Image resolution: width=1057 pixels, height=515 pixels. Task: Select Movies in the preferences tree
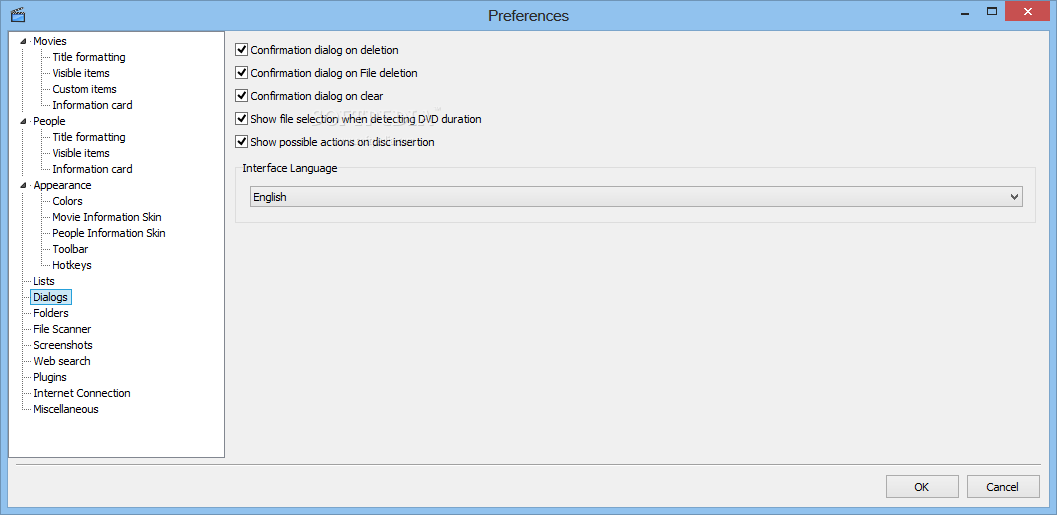click(x=50, y=41)
